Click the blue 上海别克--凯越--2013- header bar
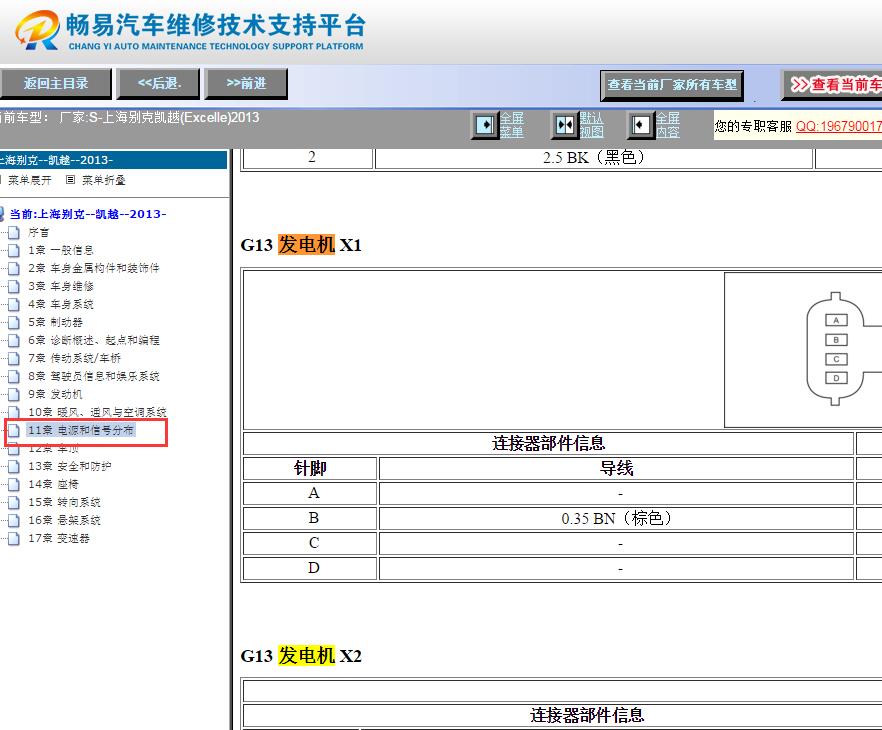Viewport: 882px width, 730px height. click(113, 160)
